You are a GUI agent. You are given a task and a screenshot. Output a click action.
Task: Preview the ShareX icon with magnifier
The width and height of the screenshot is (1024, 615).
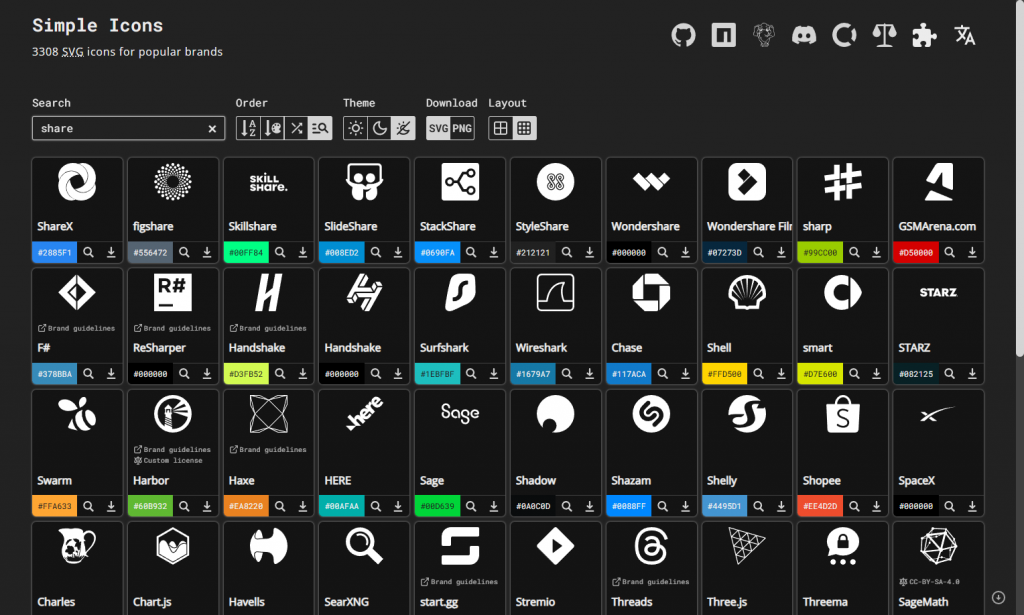pyautogui.click(x=88, y=252)
